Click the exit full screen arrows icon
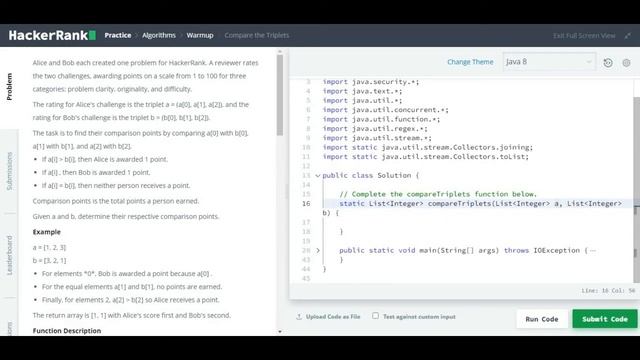The width and height of the screenshot is (640, 360). click(x=628, y=36)
